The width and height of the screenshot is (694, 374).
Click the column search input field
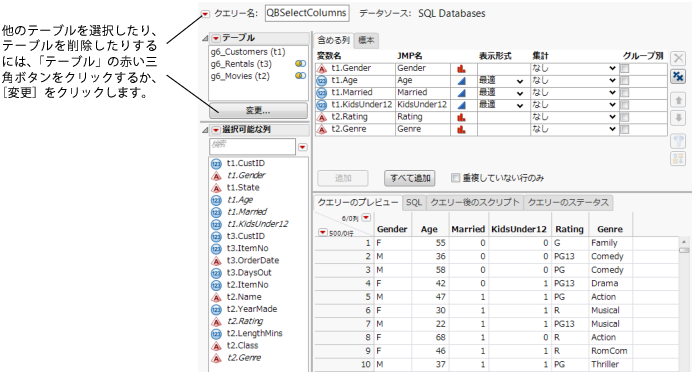[x=252, y=147]
